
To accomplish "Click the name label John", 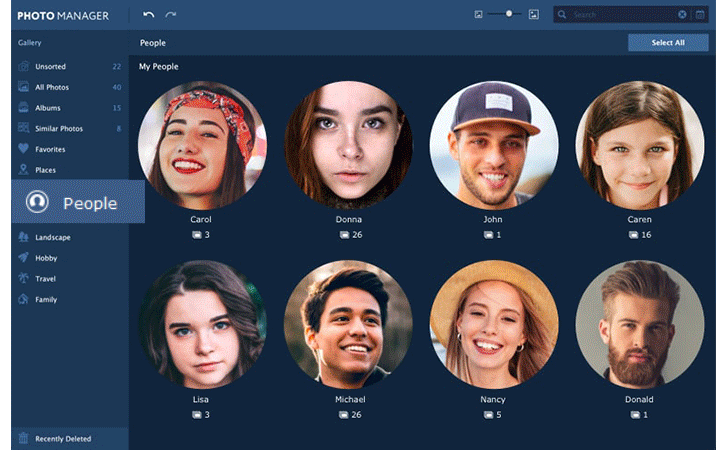I will [x=493, y=219].
